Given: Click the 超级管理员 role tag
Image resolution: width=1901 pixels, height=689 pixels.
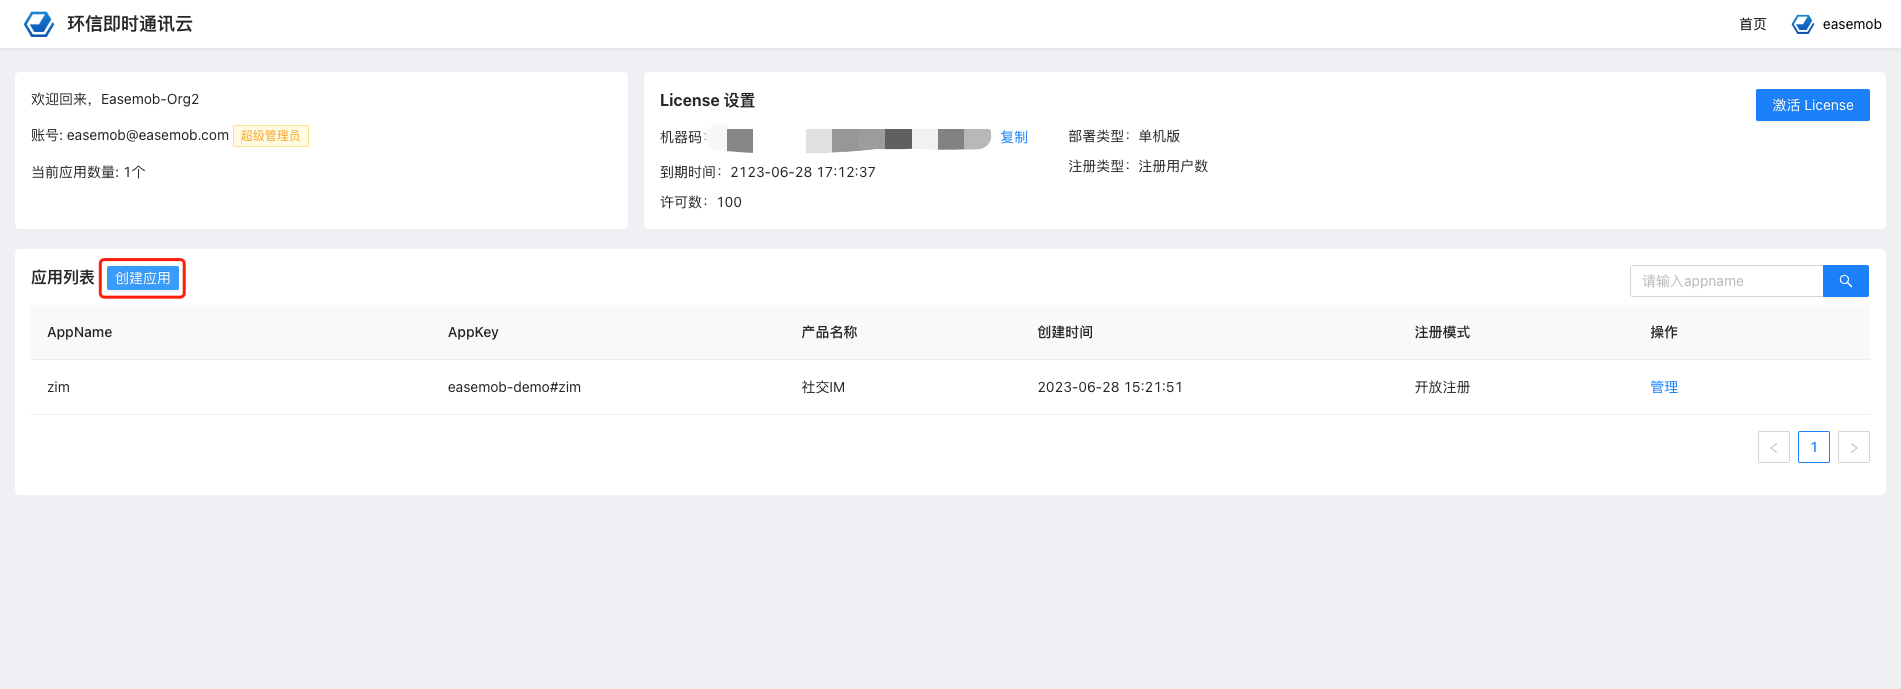Looking at the screenshot, I should pos(270,136).
